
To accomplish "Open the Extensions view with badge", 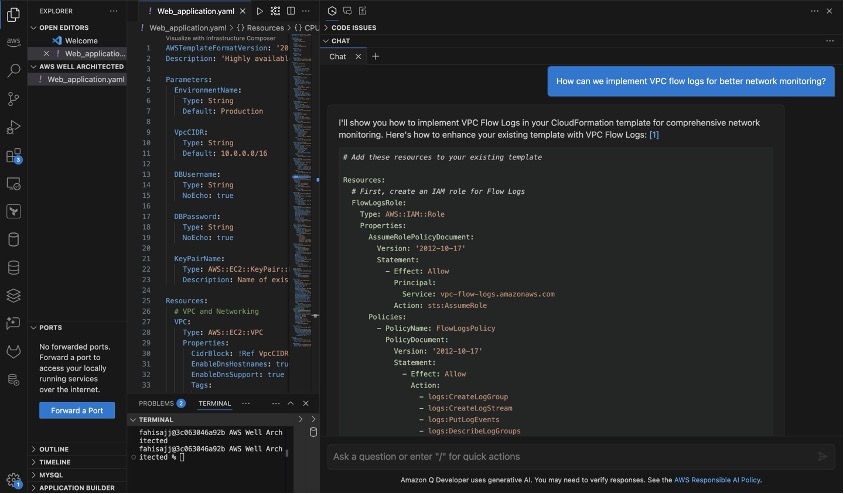I will pyautogui.click(x=13, y=156).
